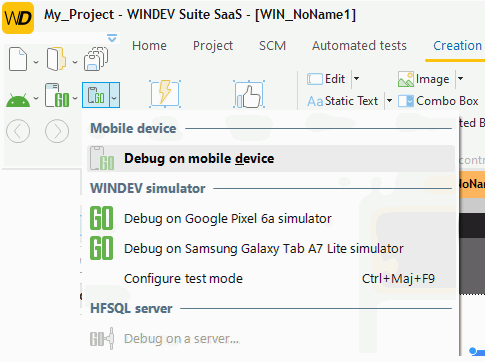
Task: Open the Automated tests tab
Action: [359, 46]
